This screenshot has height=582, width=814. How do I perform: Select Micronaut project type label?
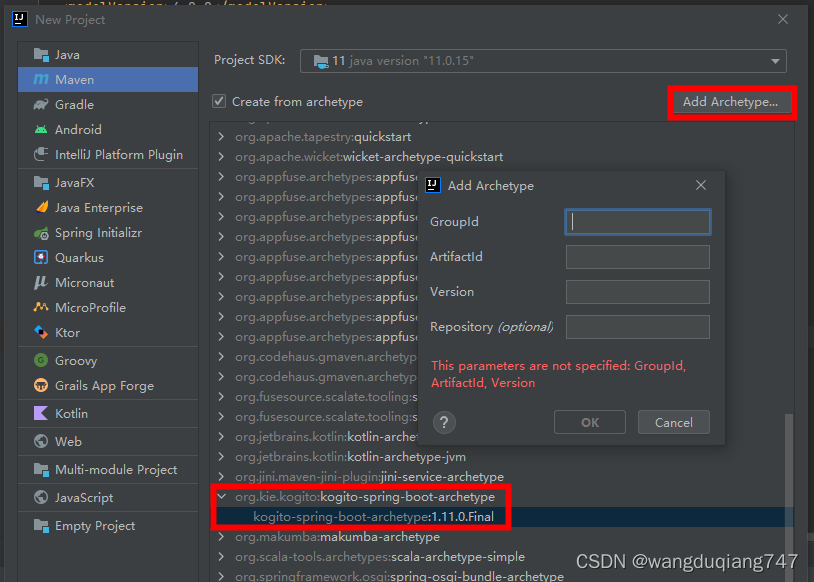tap(85, 282)
